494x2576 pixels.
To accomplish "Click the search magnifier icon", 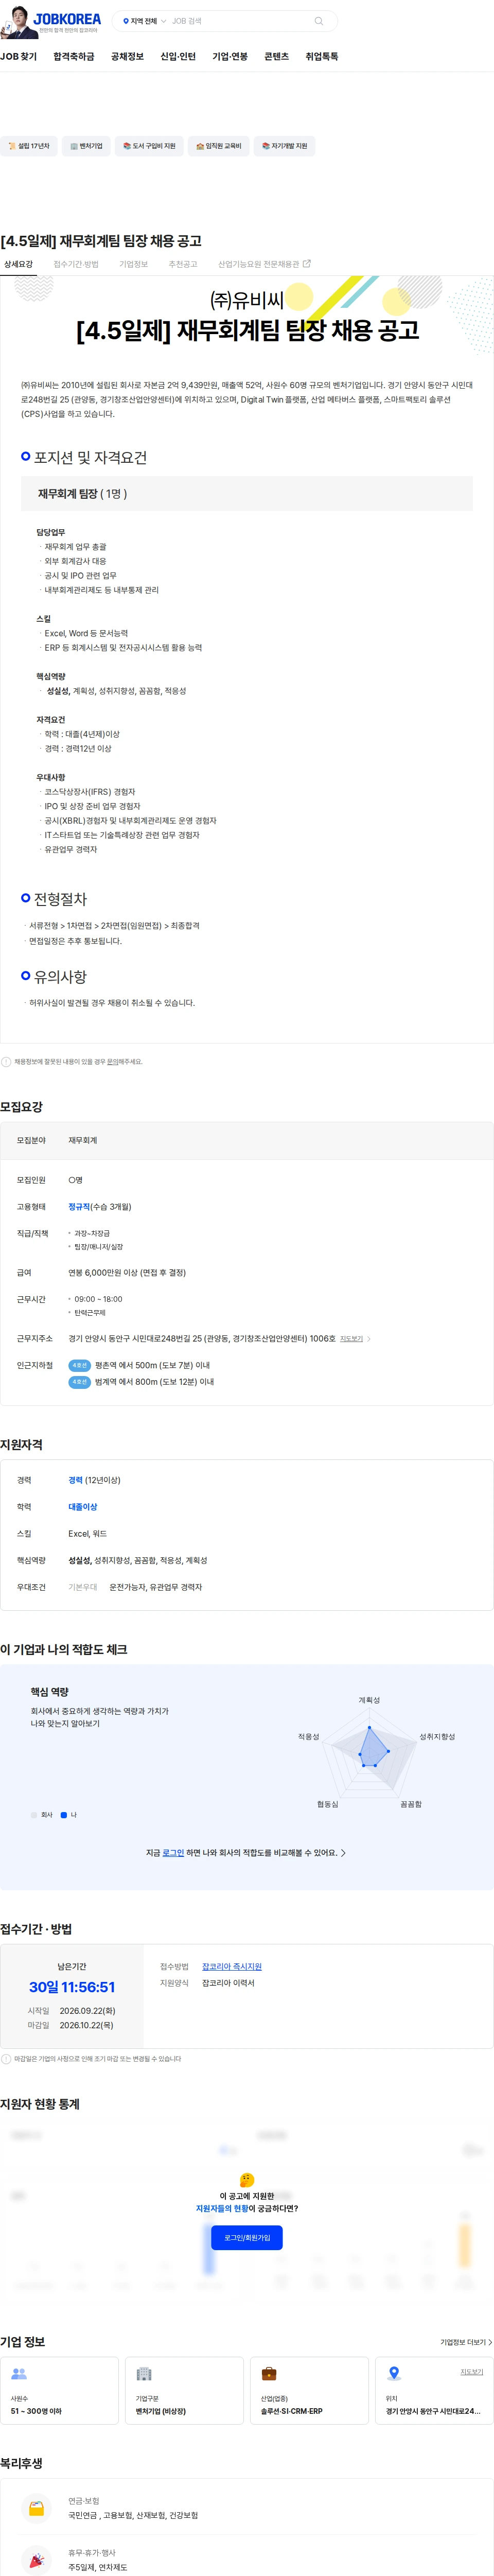I will pos(319,21).
